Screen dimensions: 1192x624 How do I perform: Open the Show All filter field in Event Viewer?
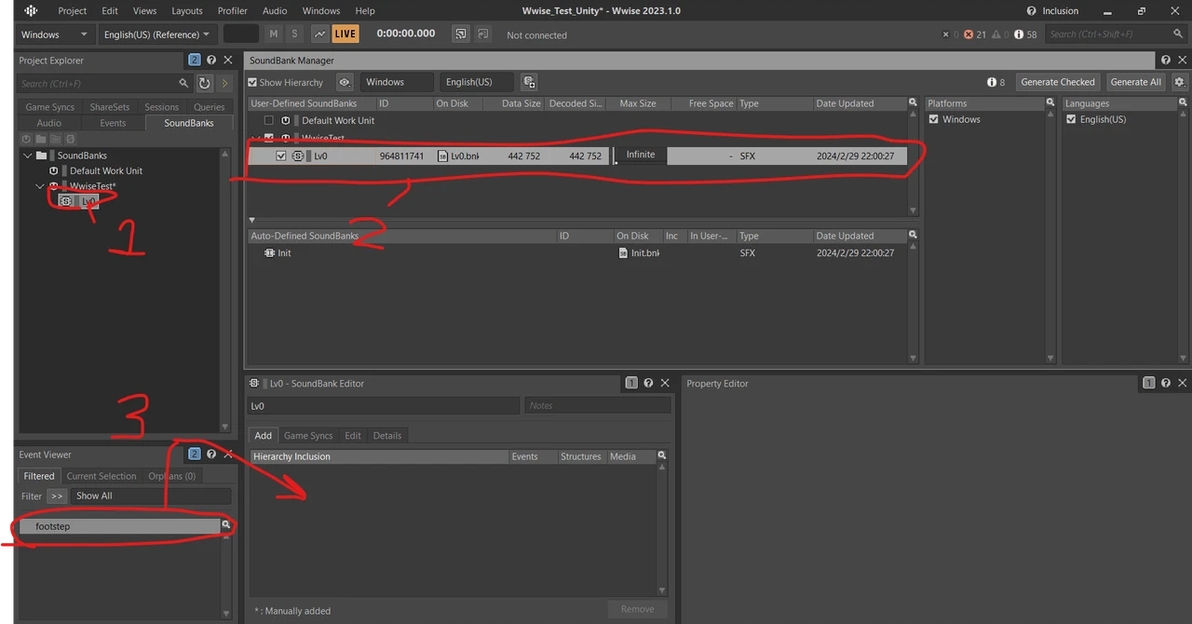pos(151,496)
